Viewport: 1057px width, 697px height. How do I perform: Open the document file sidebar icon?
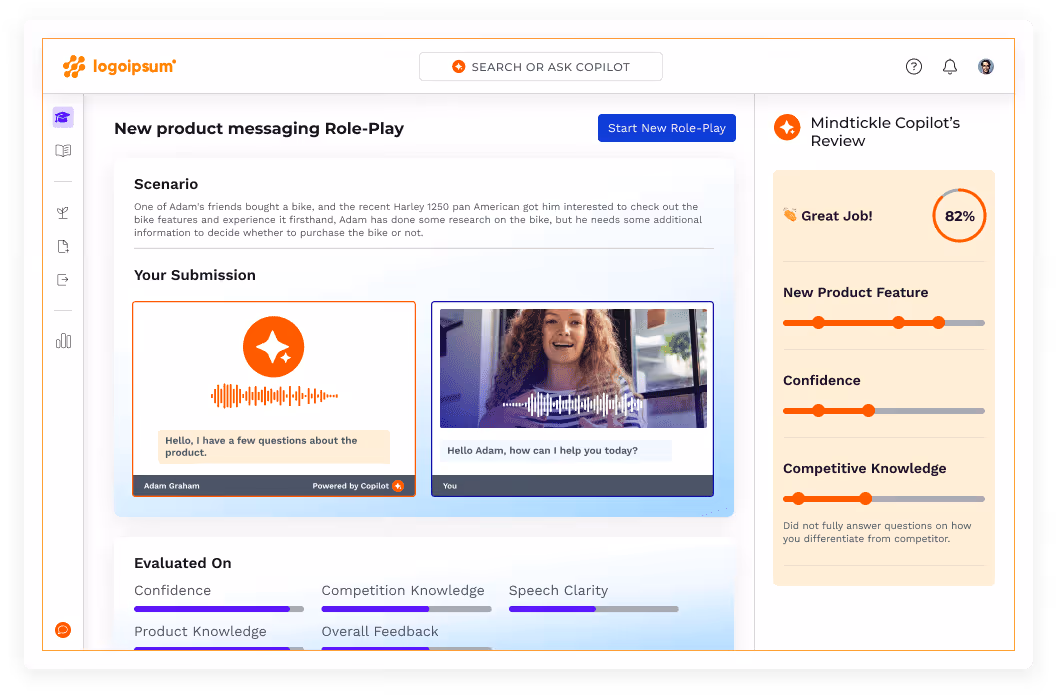coord(63,246)
